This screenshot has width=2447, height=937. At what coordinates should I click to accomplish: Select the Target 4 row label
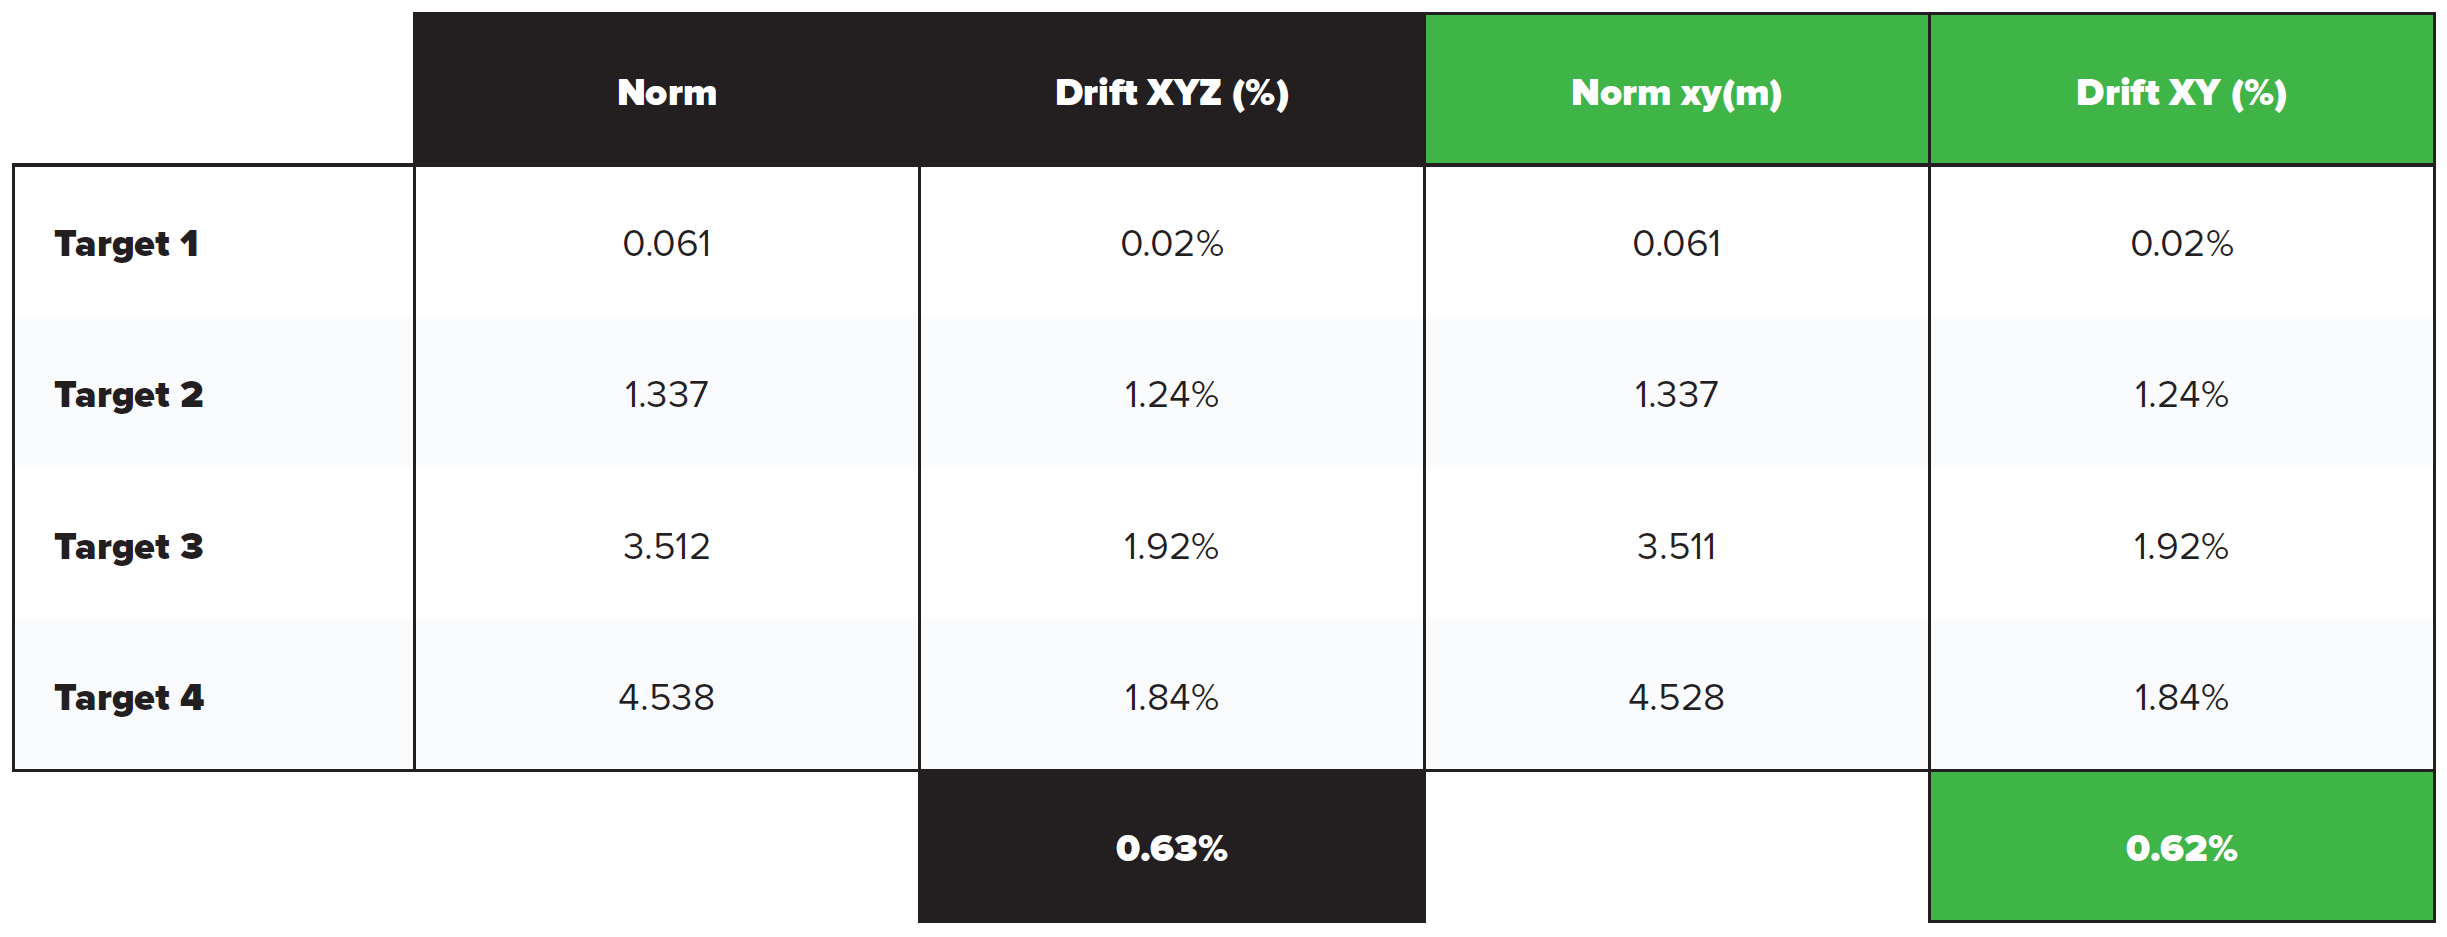tap(129, 697)
